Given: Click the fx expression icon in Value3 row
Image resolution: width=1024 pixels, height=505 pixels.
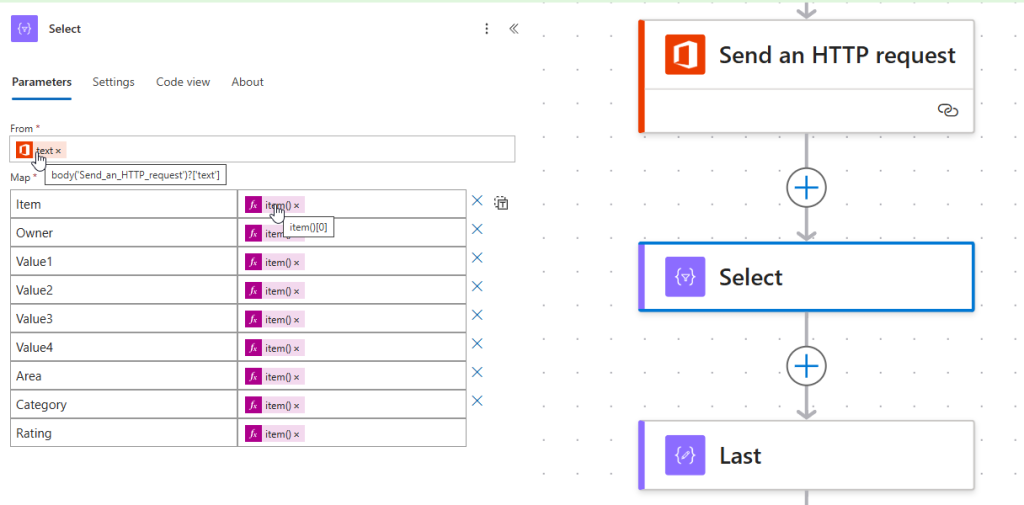Looking at the screenshot, I should click(253, 319).
